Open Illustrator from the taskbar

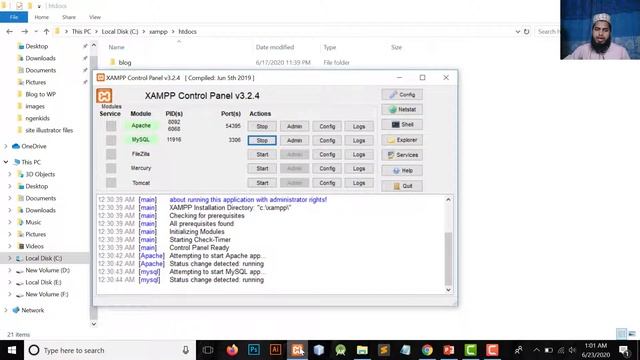(275, 350)
